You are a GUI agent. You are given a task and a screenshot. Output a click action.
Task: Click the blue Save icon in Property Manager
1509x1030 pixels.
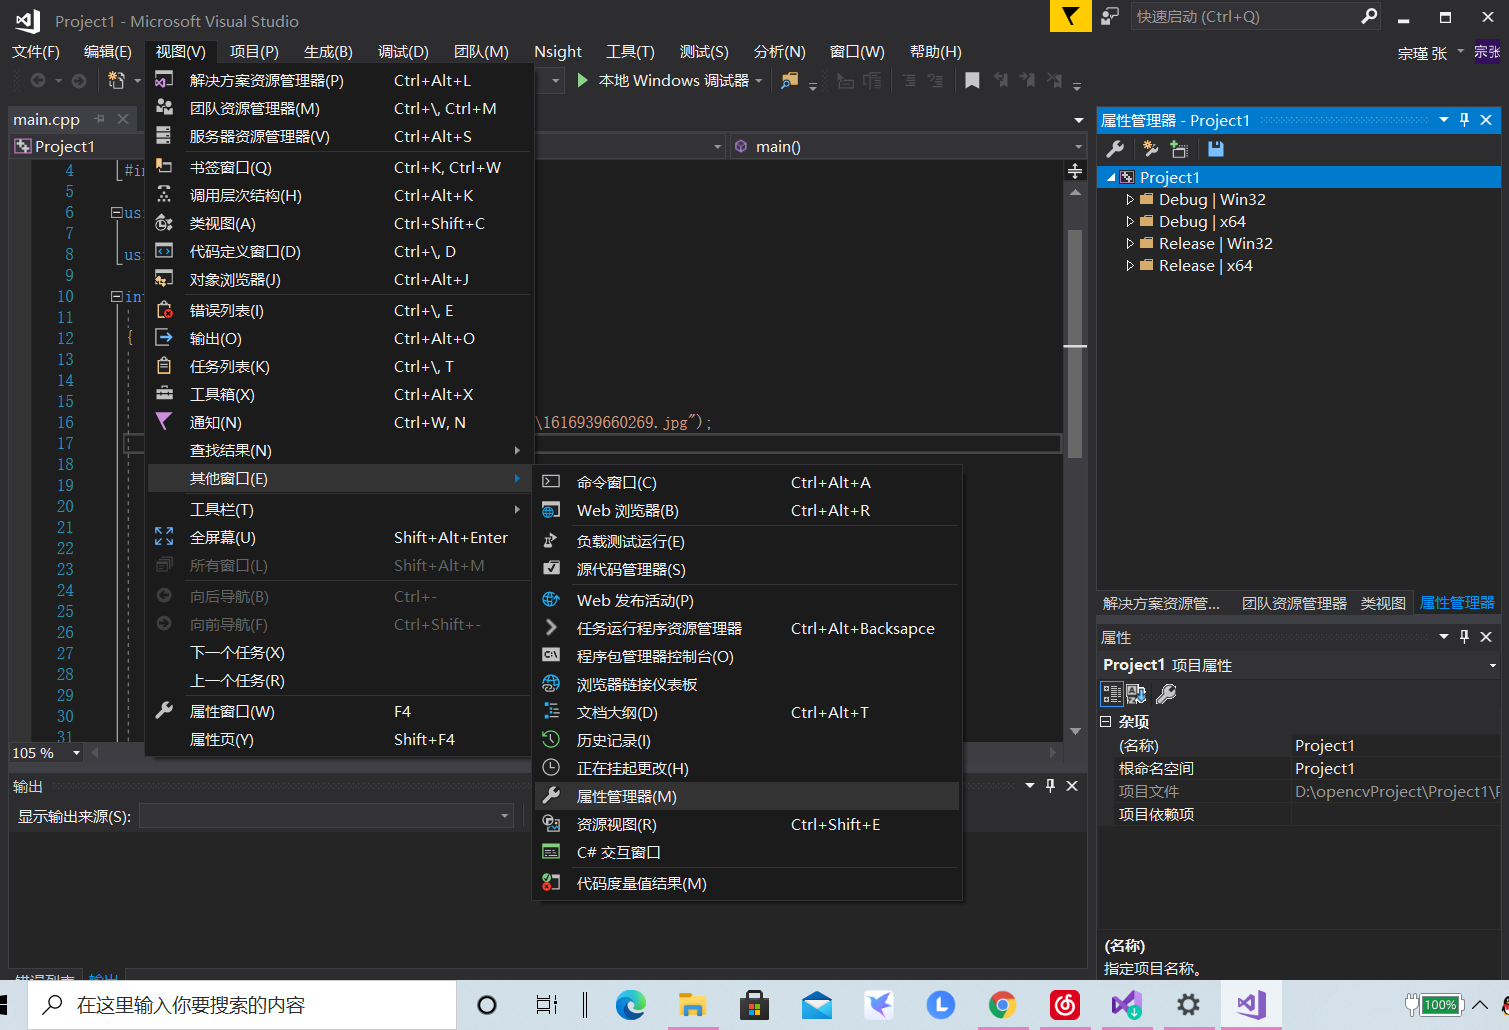pyautogui.click(x=1216, y=149)
